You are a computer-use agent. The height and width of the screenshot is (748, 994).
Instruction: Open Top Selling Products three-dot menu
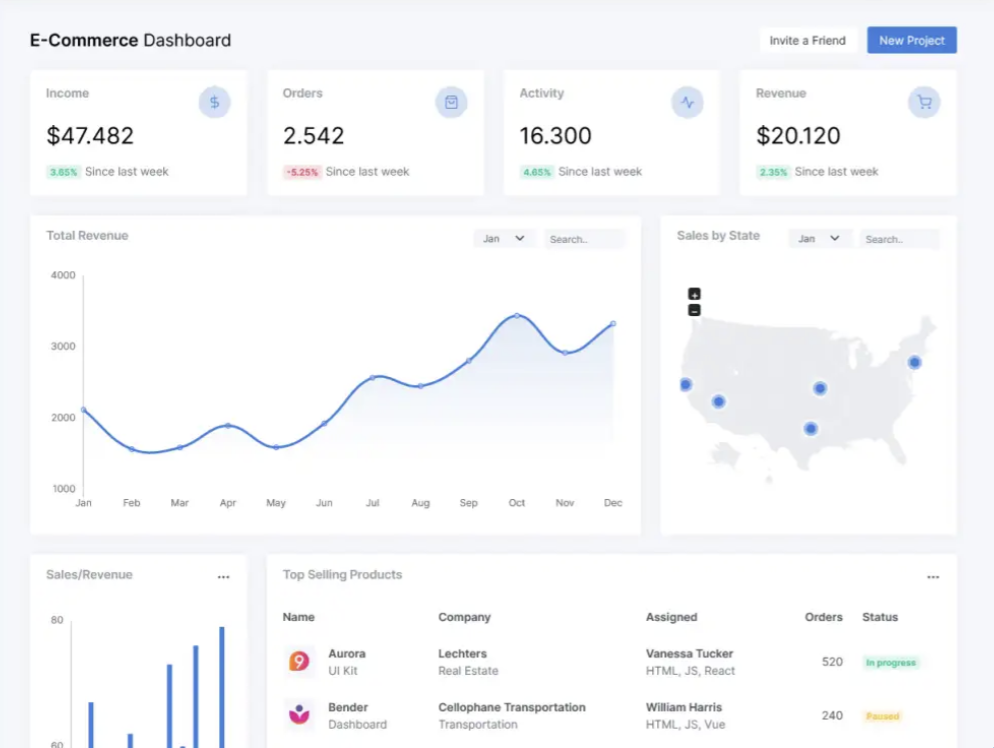pos(933,577)
